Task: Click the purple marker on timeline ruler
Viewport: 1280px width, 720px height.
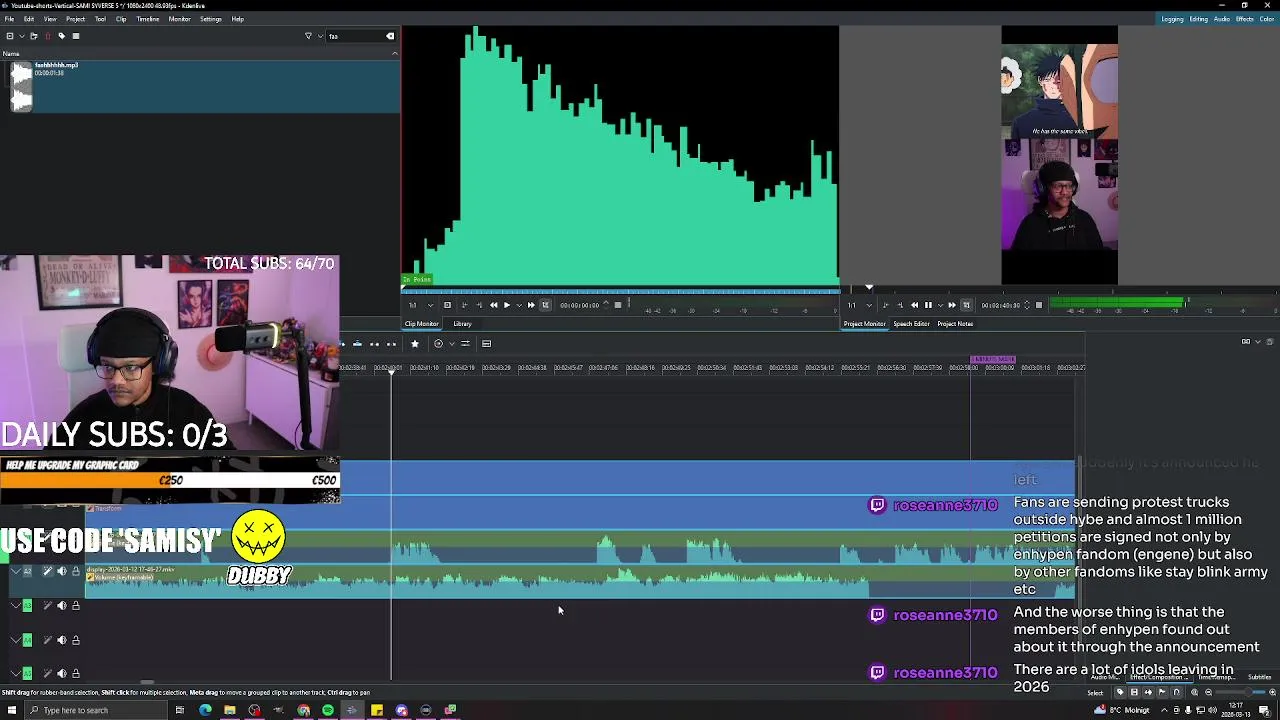Action: 993,359
